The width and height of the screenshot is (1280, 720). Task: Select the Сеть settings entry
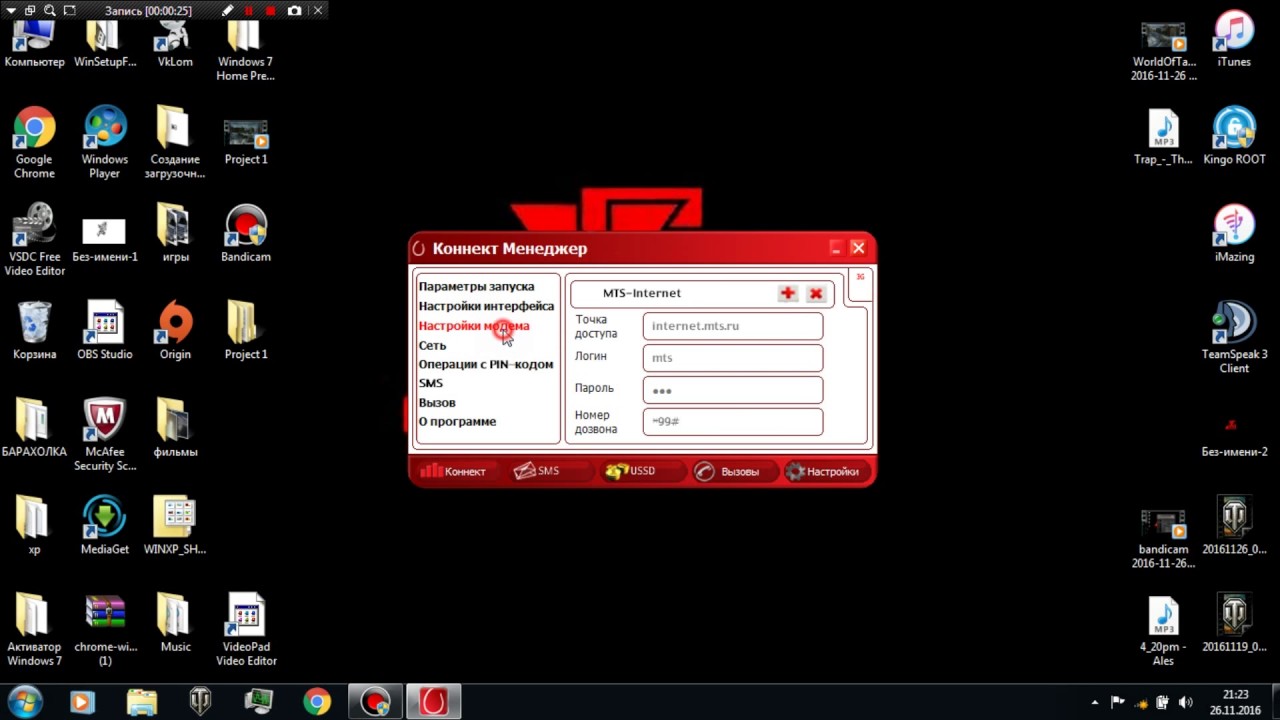coord(432,346)
